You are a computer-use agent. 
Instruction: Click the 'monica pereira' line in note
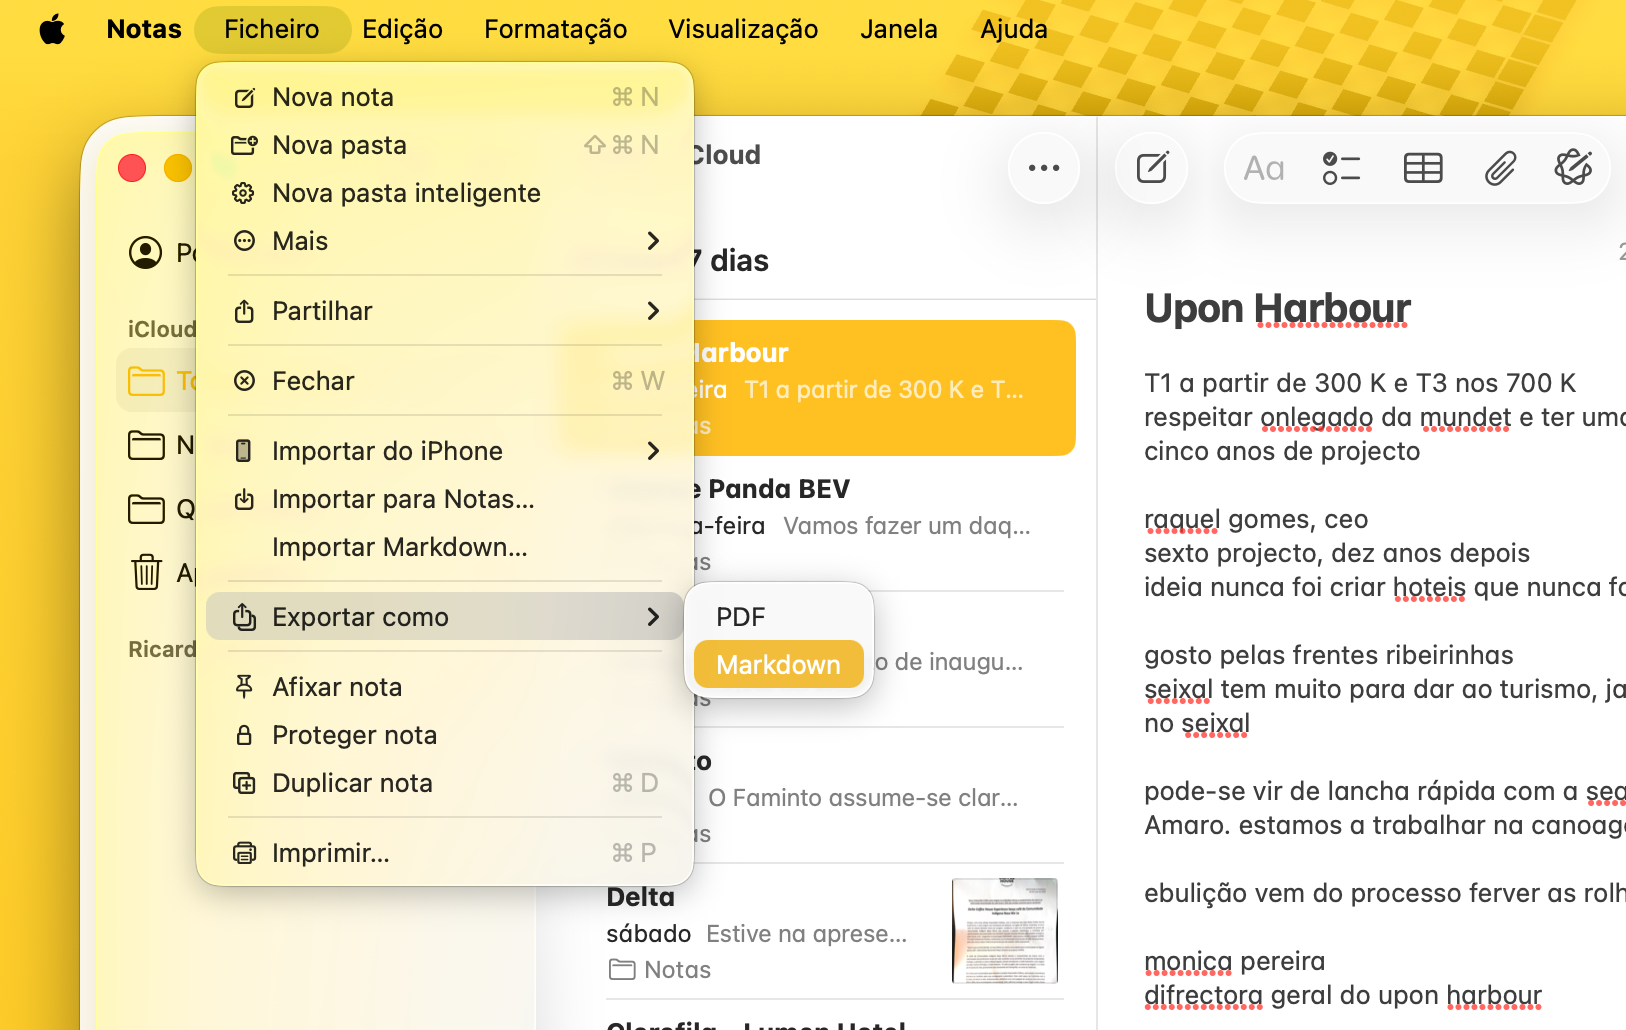(1235, 961)
